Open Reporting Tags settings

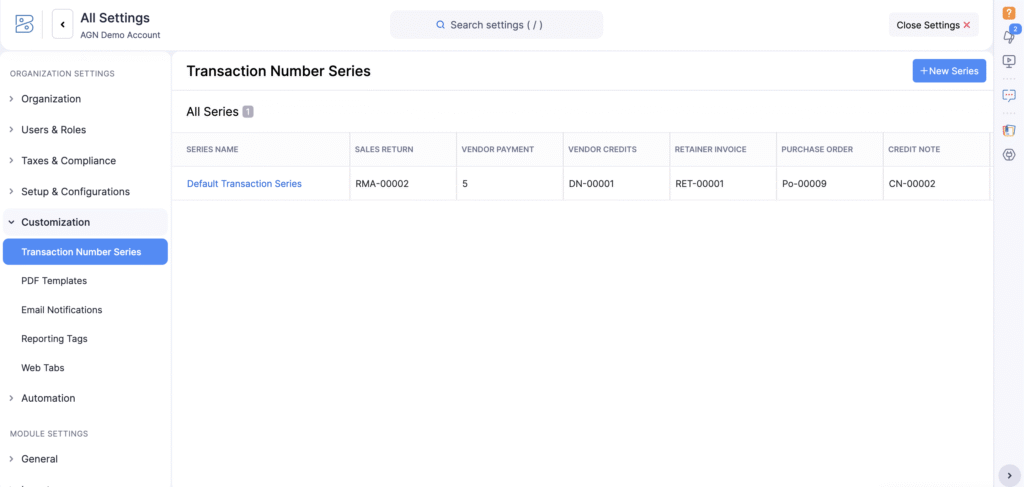tap(54, 339)
